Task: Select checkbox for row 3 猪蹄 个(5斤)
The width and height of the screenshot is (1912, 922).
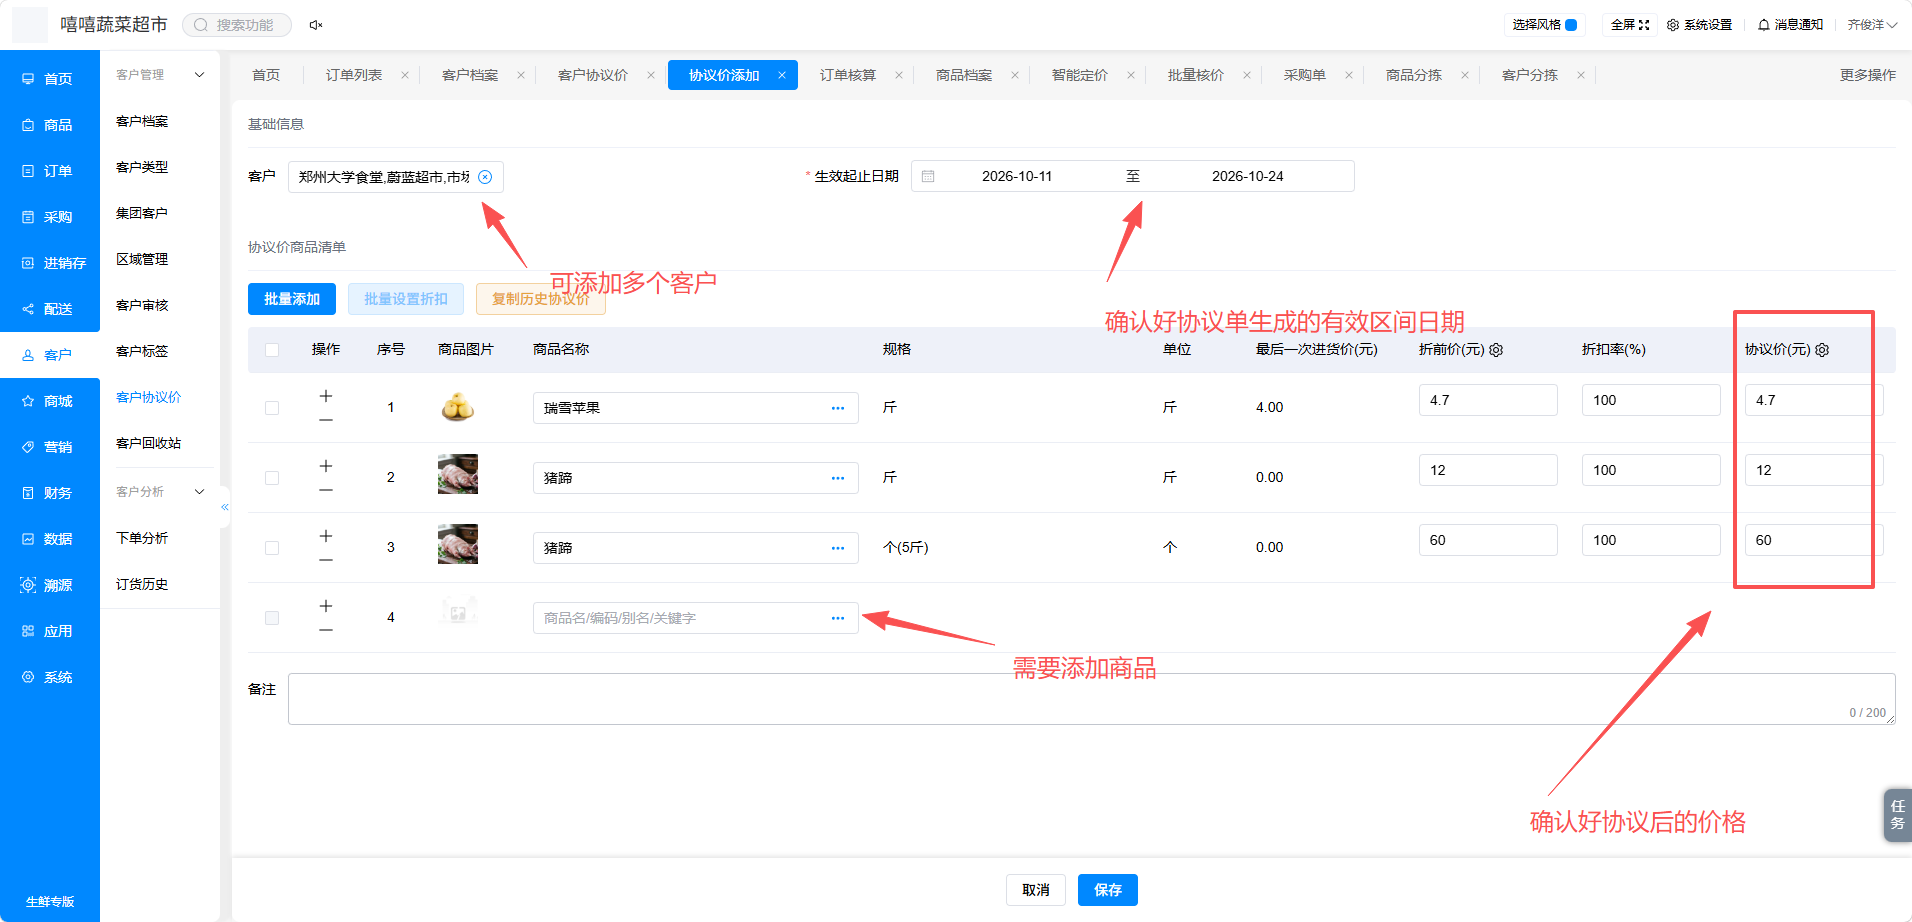Action: point(272,548)
